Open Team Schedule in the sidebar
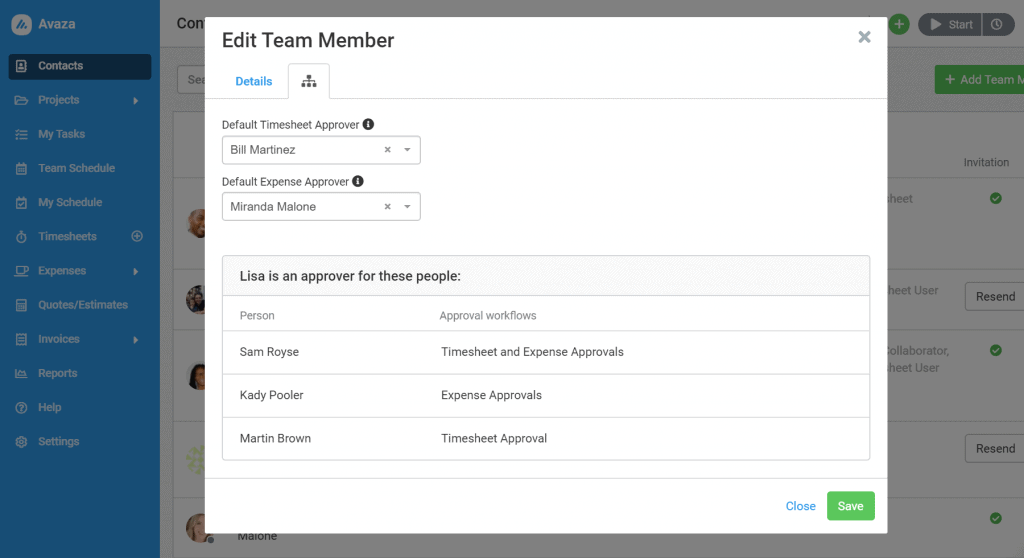 click(x=76, y=168)
